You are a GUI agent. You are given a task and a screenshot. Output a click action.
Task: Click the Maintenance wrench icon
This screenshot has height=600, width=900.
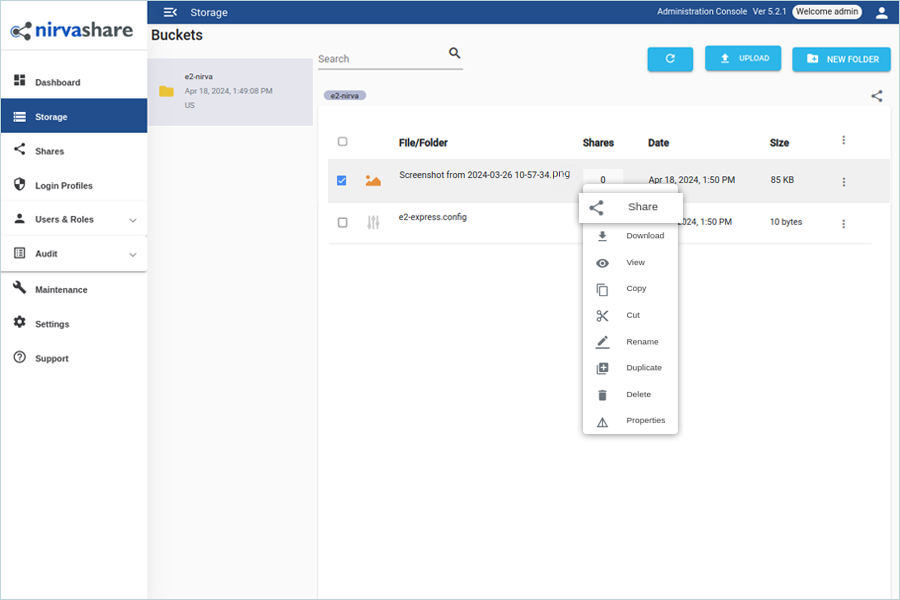20,288
